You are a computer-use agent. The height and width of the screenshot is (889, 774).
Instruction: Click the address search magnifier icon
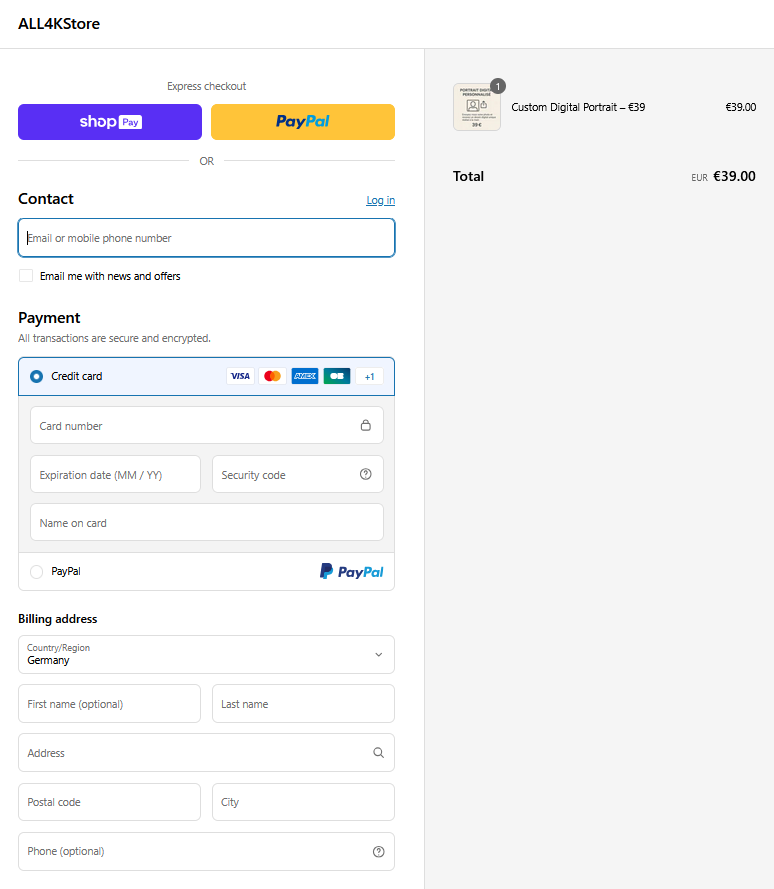pyautogui.click(x=378, y=753)
